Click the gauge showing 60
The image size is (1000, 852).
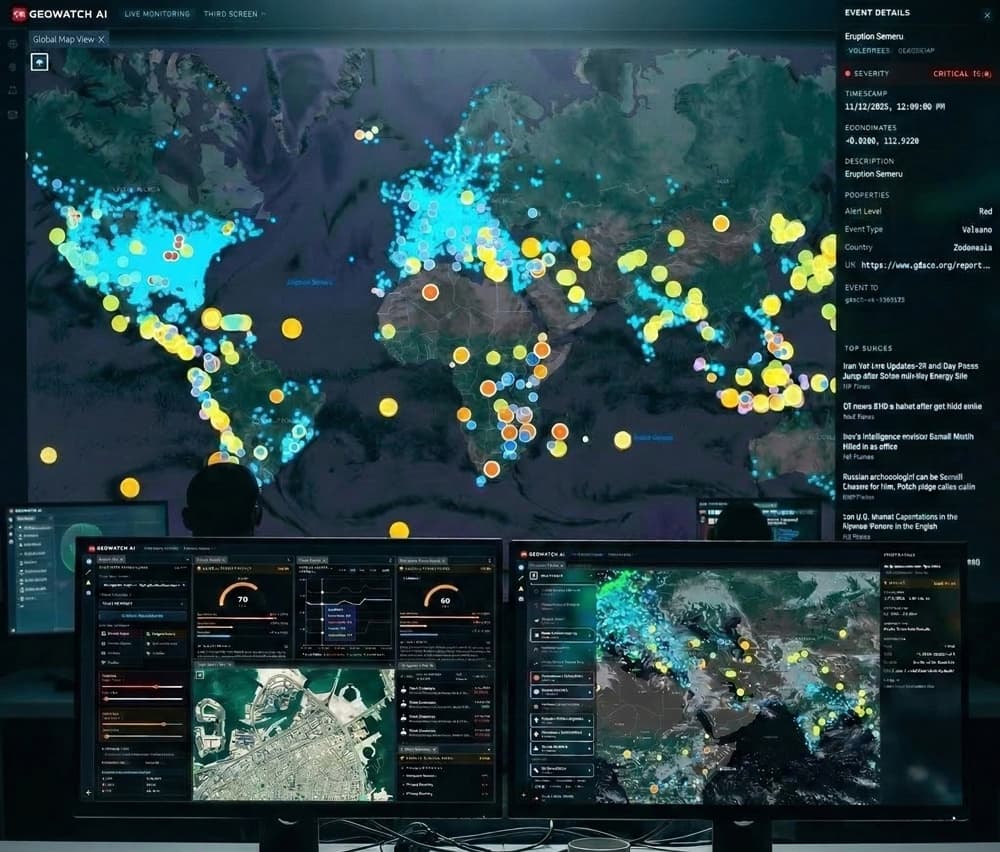441,596
